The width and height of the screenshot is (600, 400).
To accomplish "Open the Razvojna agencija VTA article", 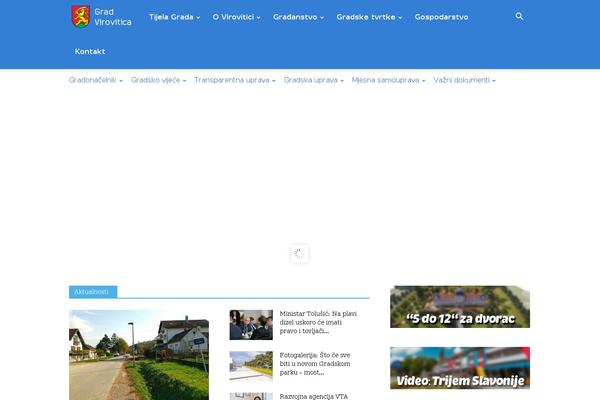I will (x=314, y=397).
